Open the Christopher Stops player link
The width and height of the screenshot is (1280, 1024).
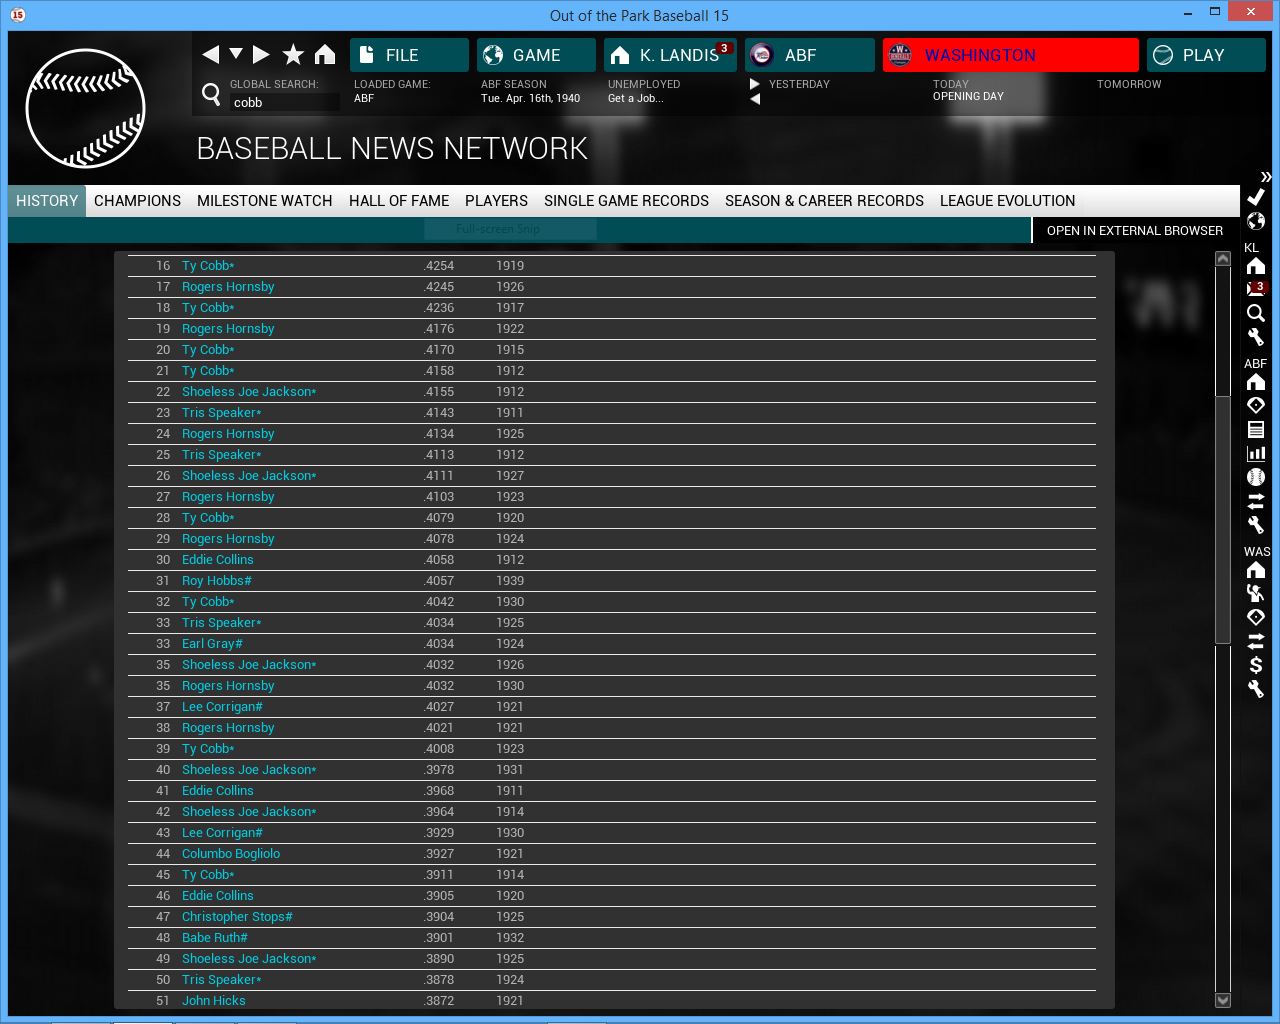[237, 916]
